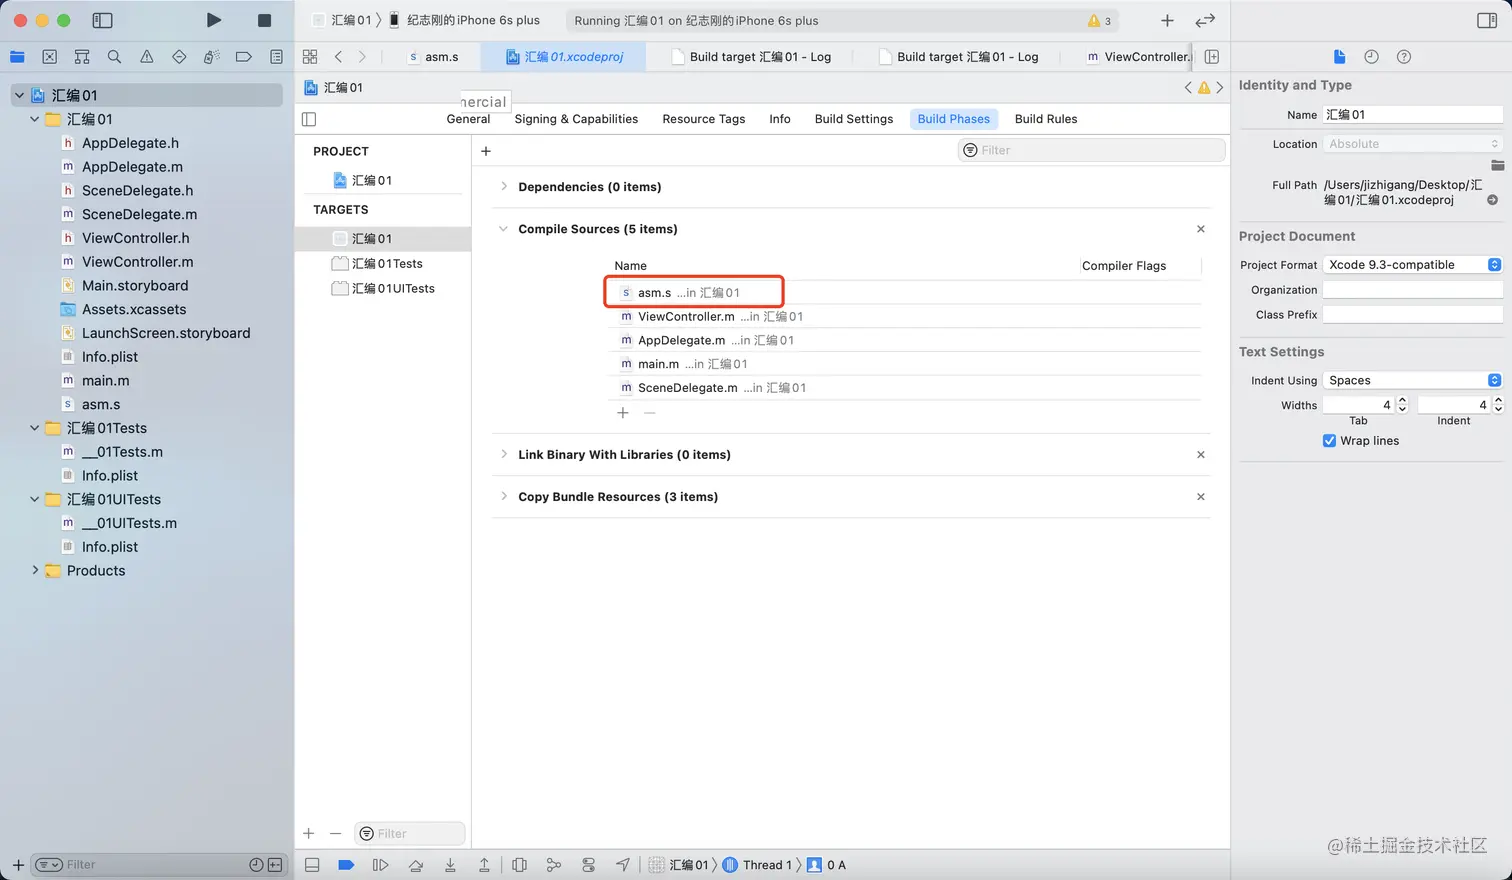Collapse the 汇编01UITests group in the navigator
Viewport: 1512px width, 880px height.
click(x=35, y=499)
